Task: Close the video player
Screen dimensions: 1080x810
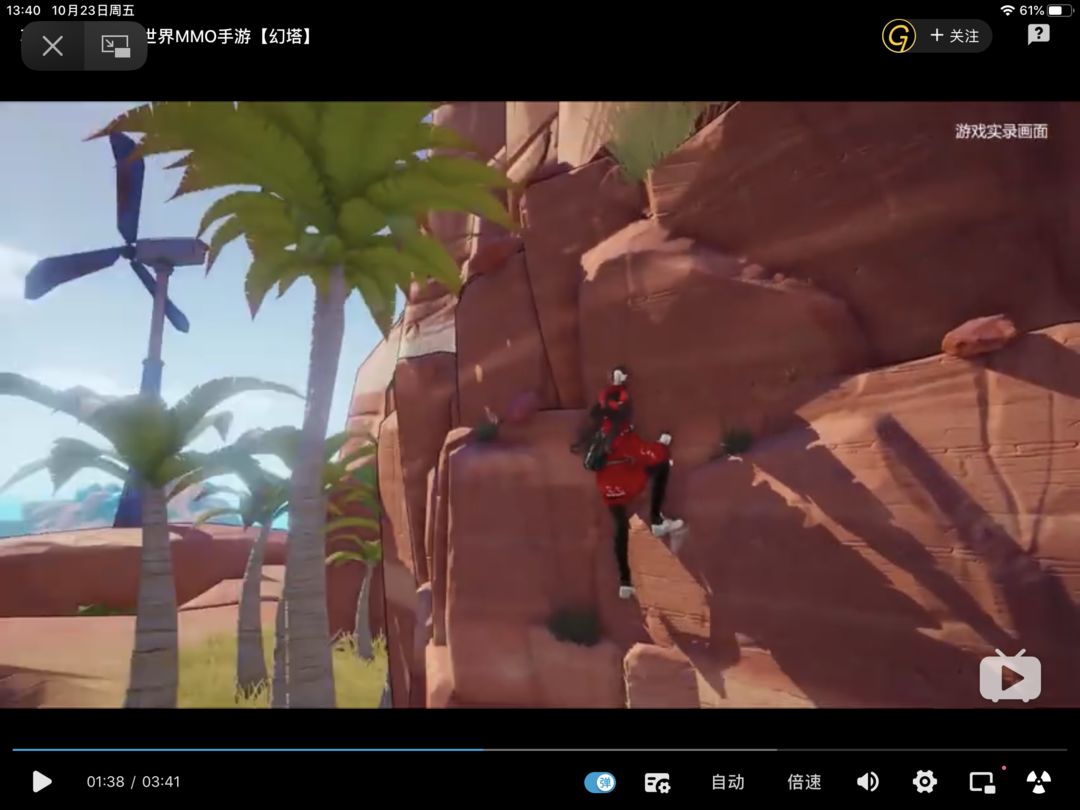Action: (x=52, y=46)
